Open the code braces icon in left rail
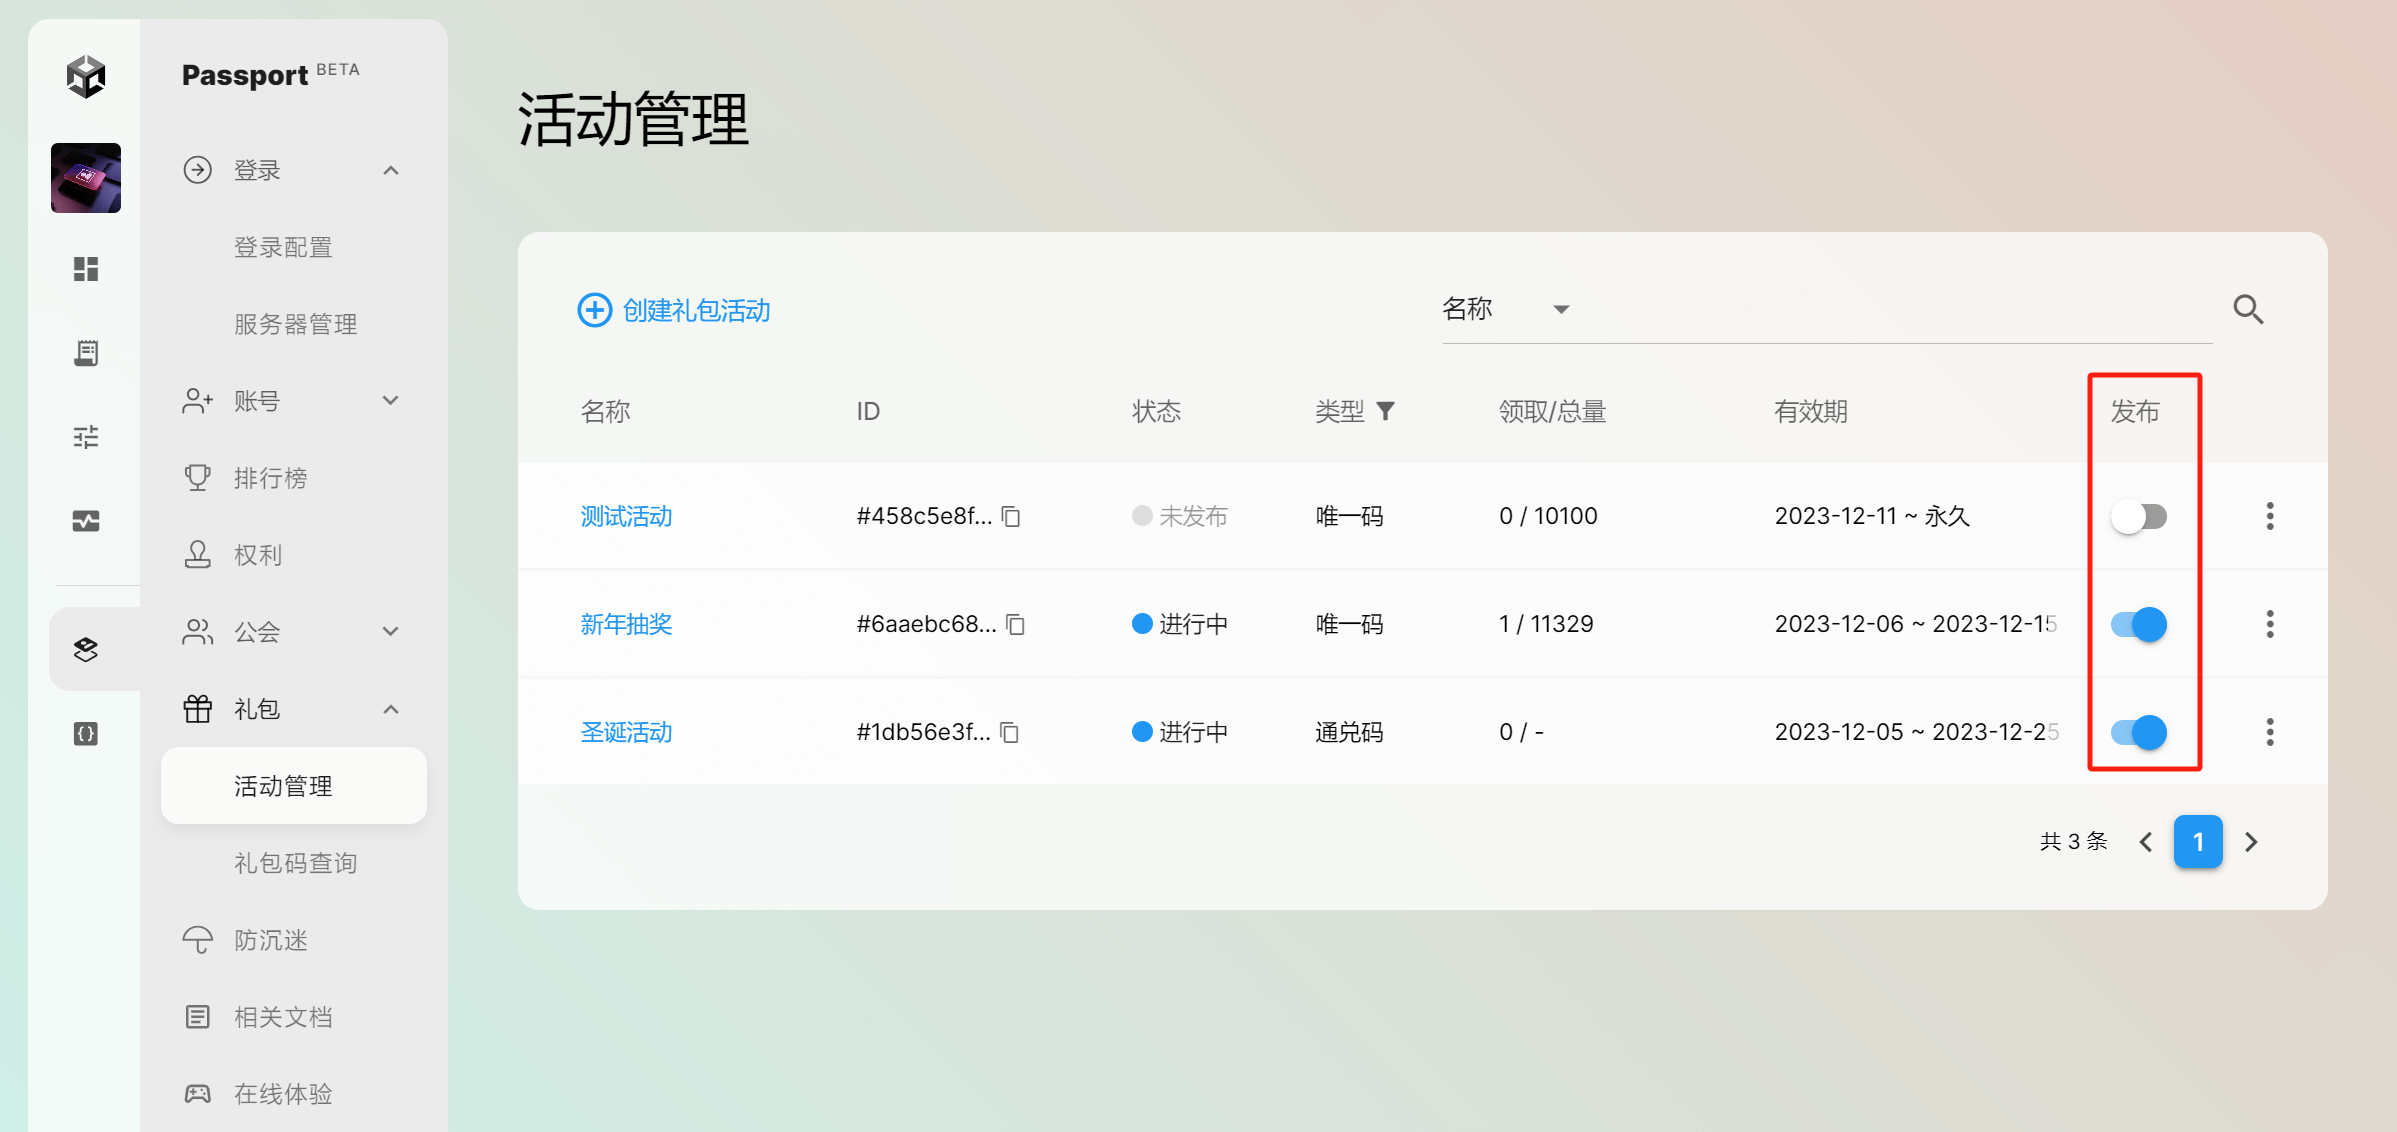This screenshot has width=2397, height=1132. tap(86, 734)
